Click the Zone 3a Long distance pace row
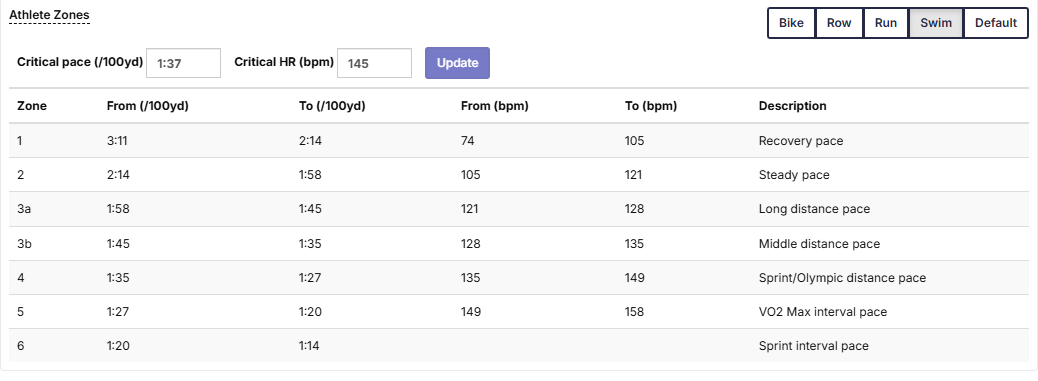 (519, 209)
